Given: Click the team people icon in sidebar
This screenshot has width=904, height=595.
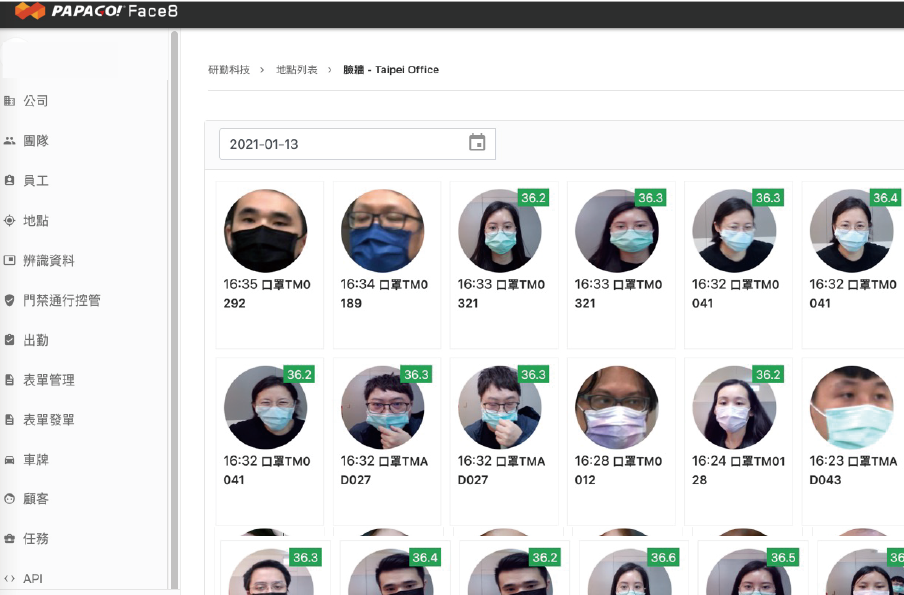Looking at the screenshot, I should pos(9,141).
